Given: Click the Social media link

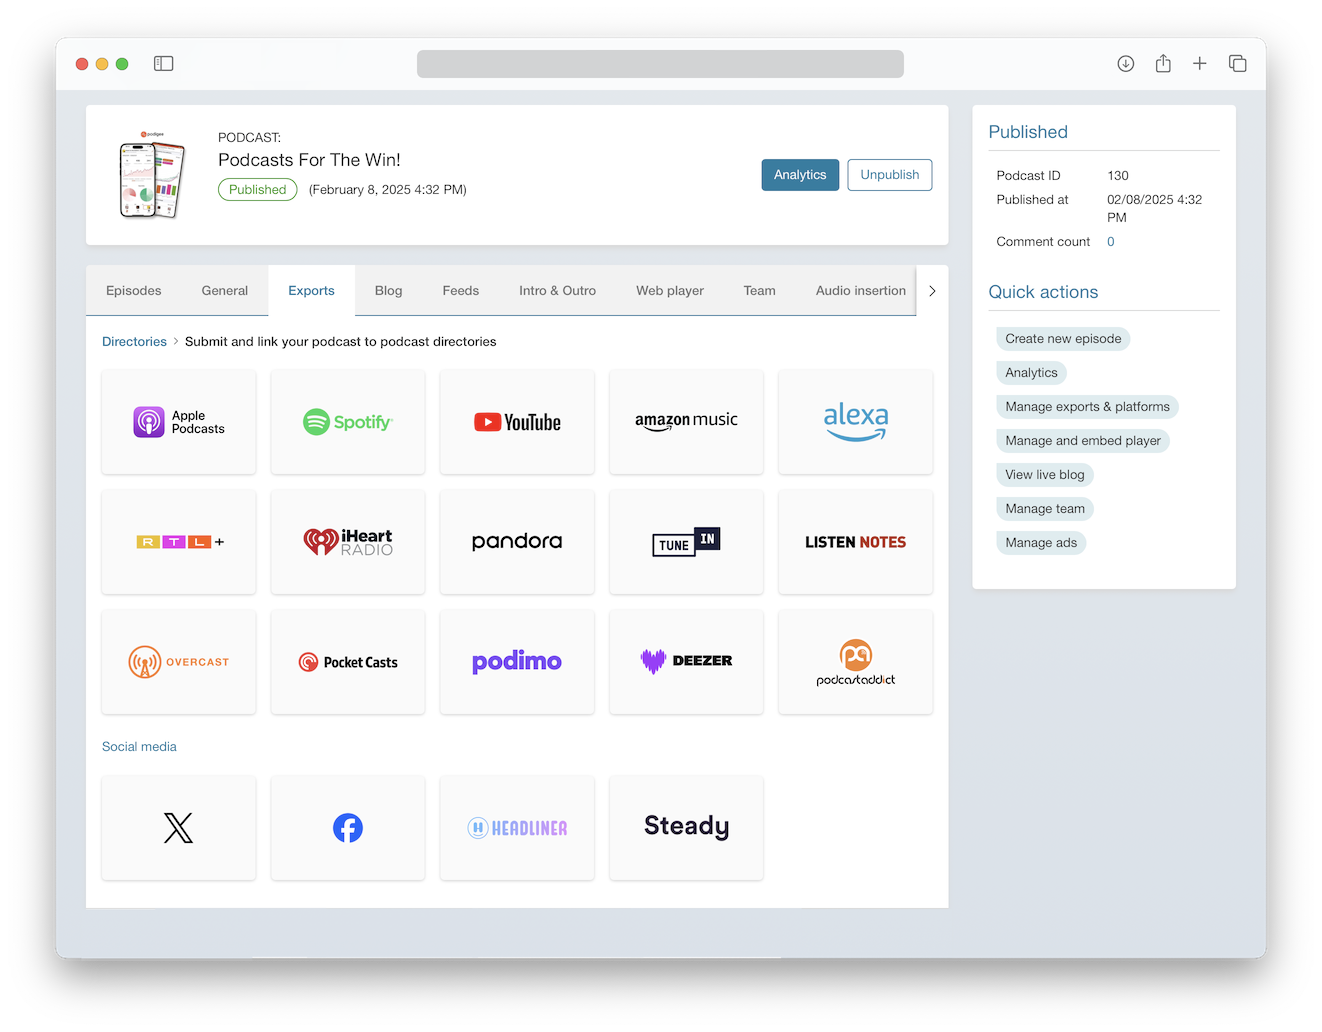Looking at the screenshot, I should tap(139, 747).
